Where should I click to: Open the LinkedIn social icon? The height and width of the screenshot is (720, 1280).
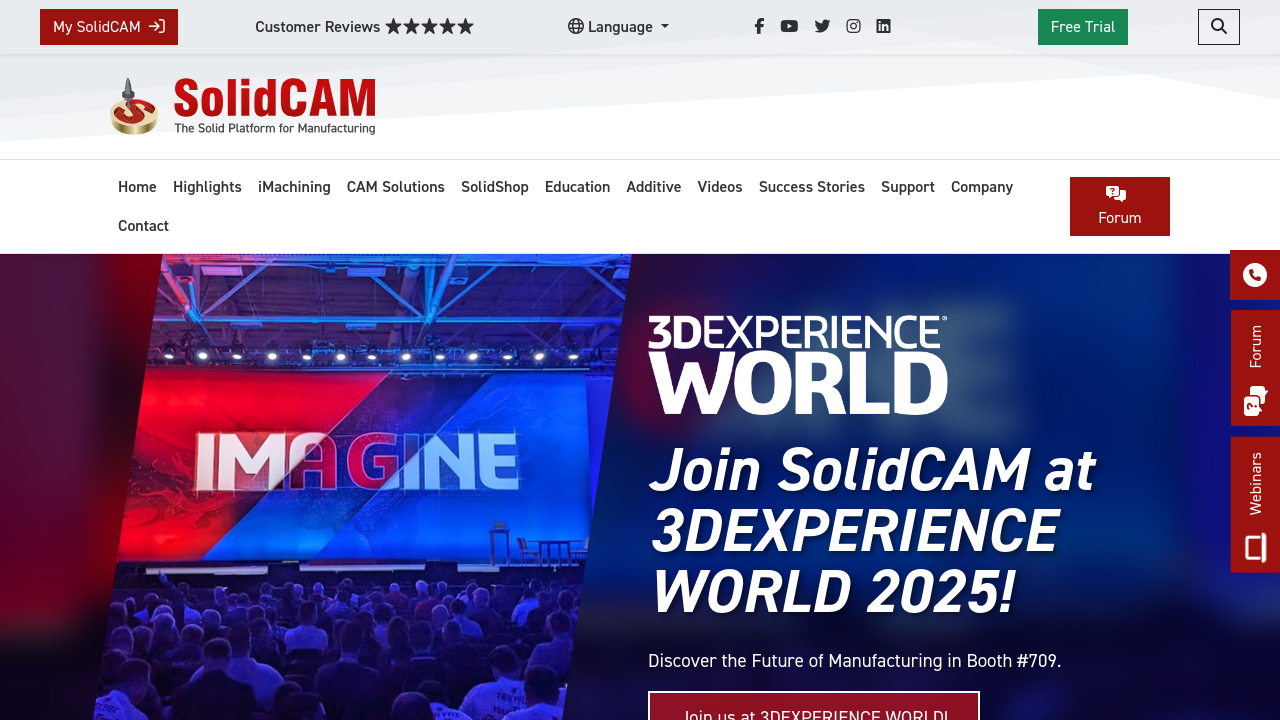tap(883, 27)
